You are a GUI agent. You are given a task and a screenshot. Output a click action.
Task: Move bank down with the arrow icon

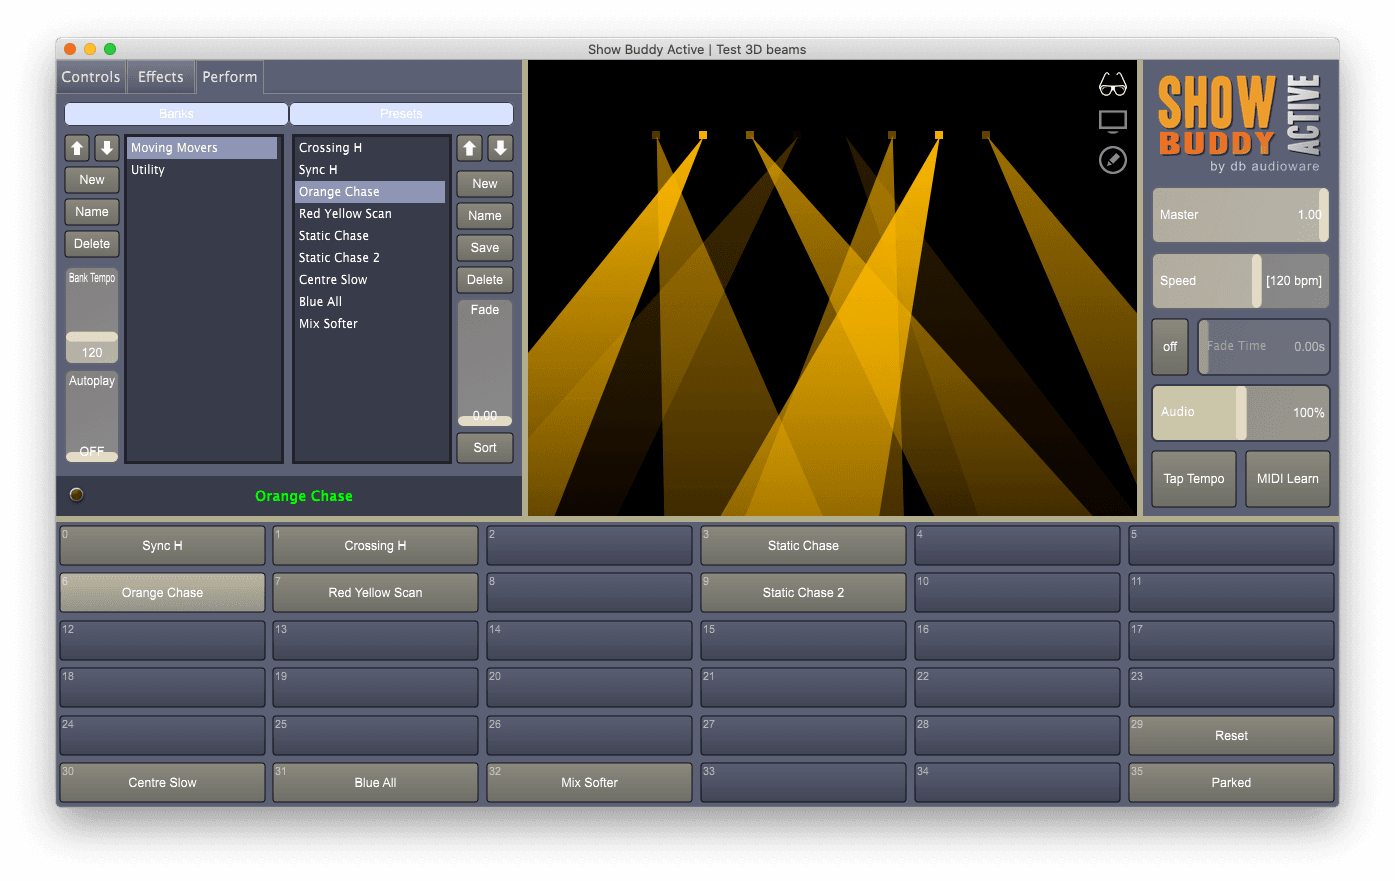click(x=106, y=148)
